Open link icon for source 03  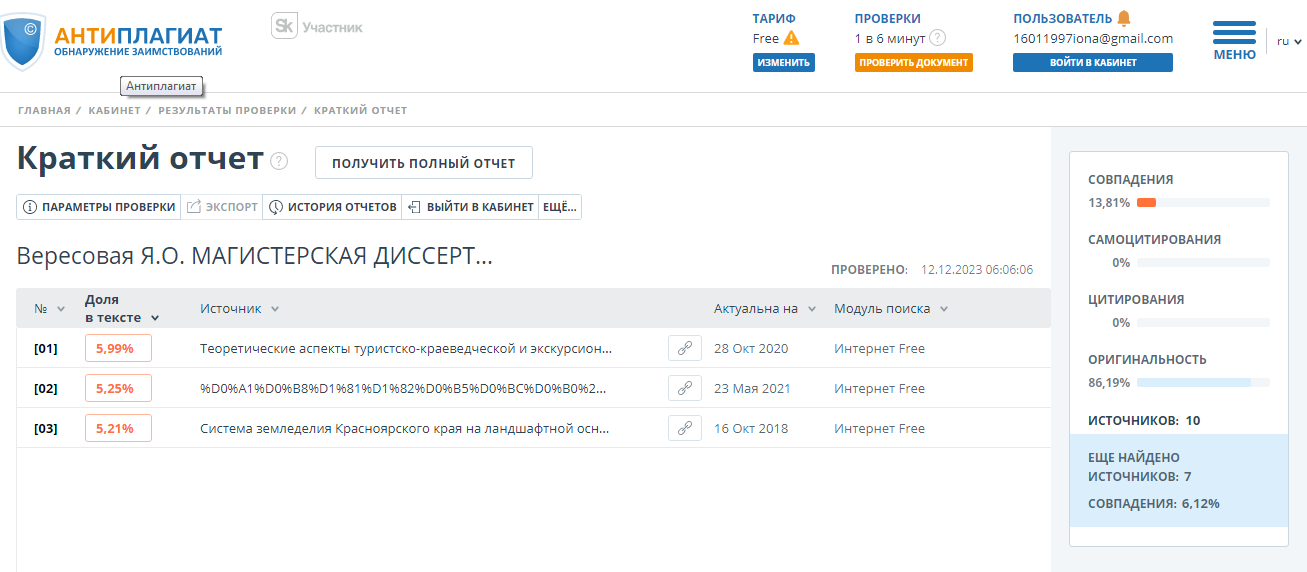pos(684,428)
